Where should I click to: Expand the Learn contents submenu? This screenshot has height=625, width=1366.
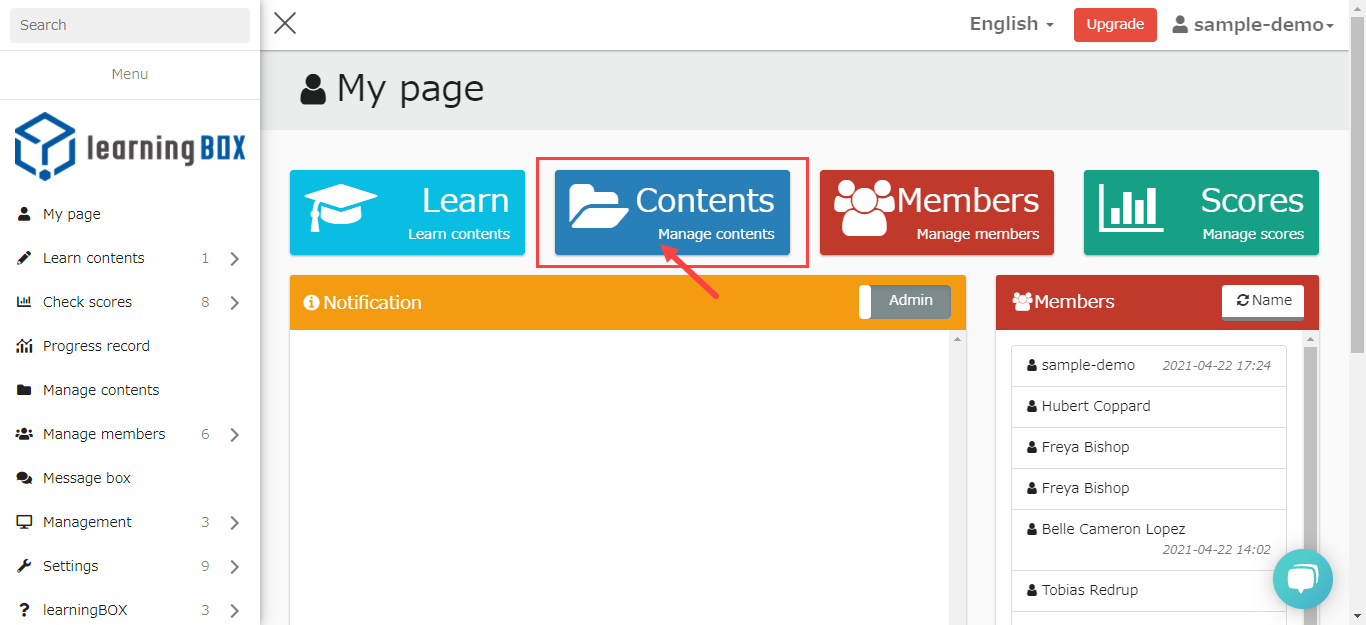234,259
